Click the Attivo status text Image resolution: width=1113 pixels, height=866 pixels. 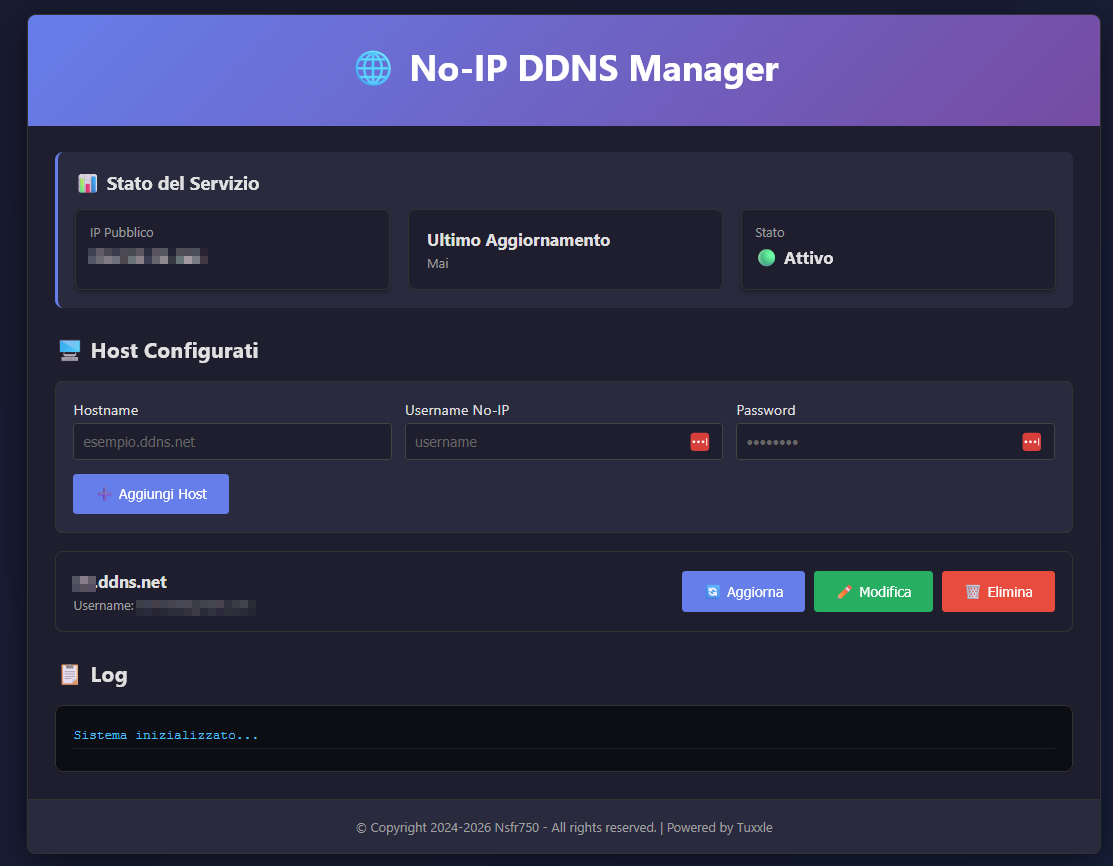click(808, 258)
